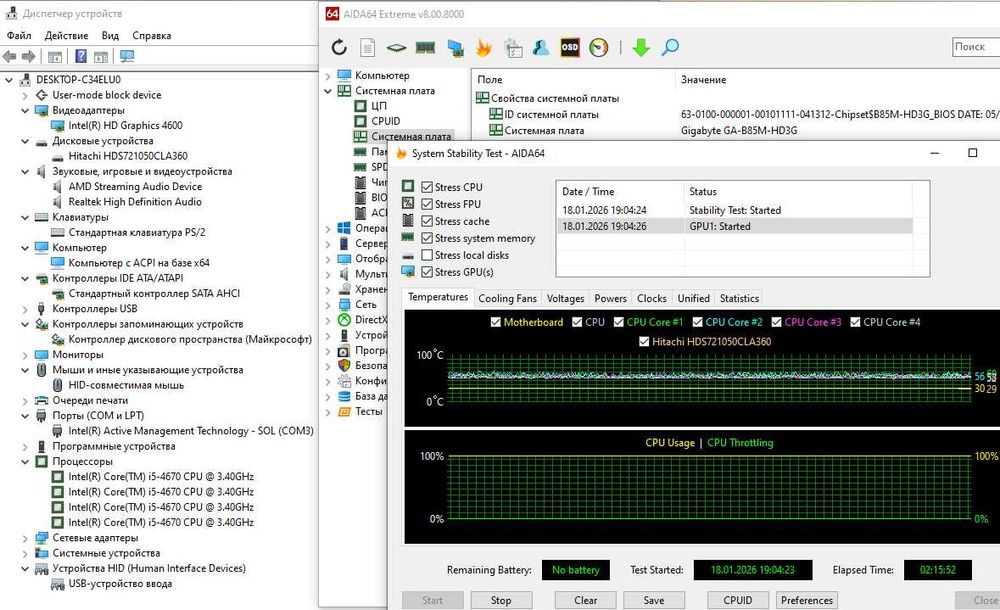Launch stability test via flame toolbar icon

(x=483, y=47)
